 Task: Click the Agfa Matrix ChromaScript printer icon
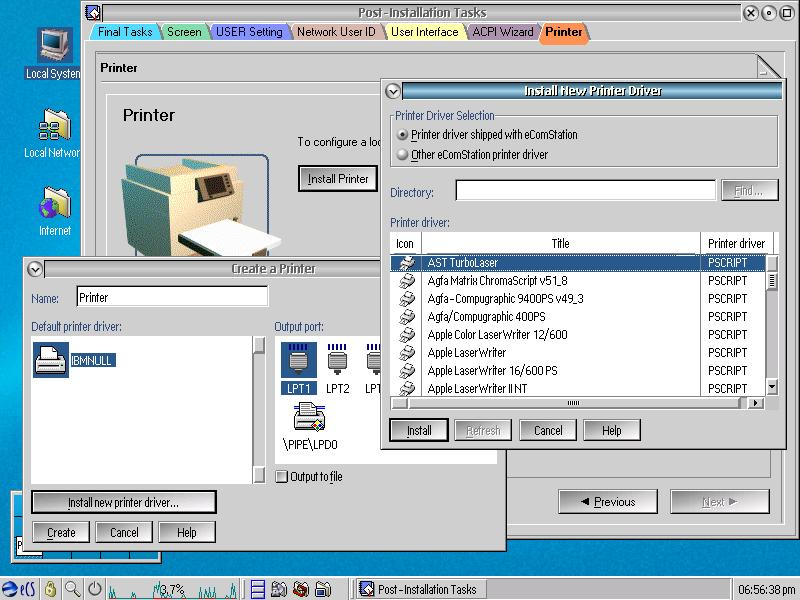[x=407, y=281]
